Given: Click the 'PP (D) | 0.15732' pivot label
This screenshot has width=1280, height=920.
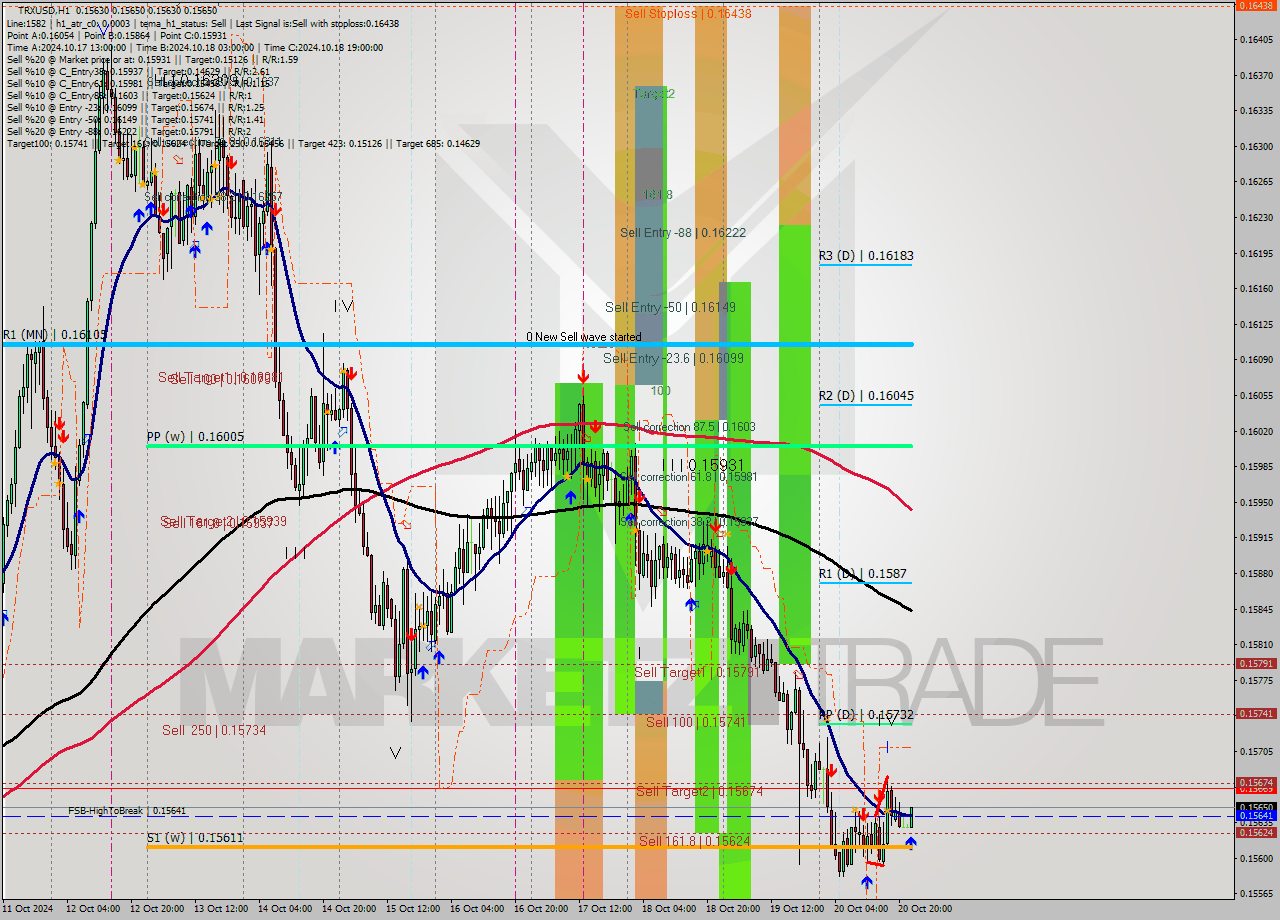Looking at the screenshot, I should 866,715.
